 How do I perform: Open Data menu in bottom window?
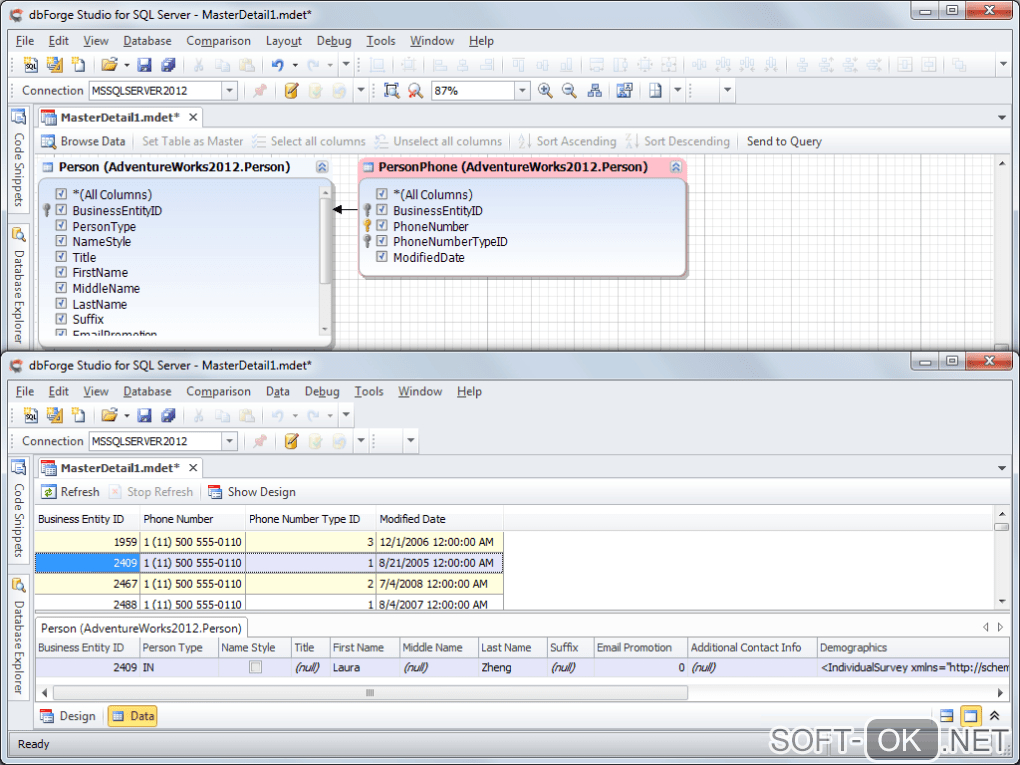point(277,392)
